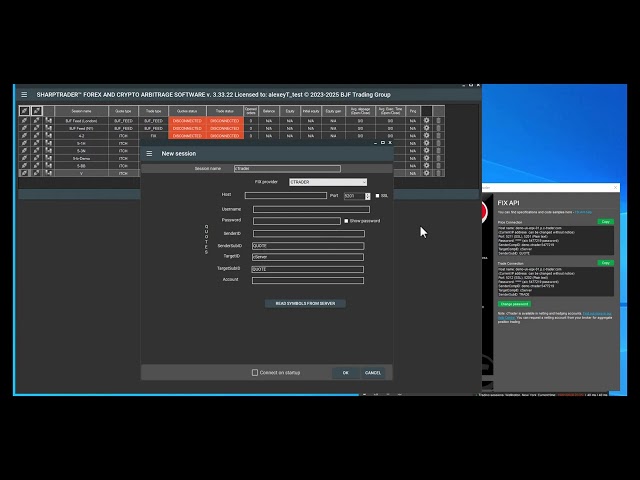The image size is (640, 480).
Task: Delete BJF Feed (NY) session with trash icon
Action: (439, 128)
